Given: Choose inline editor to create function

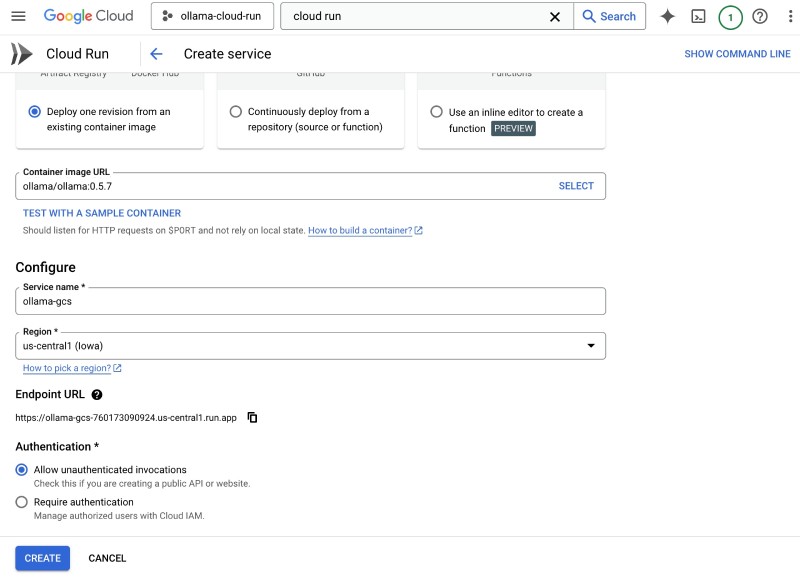Looking at the screenshot, I should point(436,112).
